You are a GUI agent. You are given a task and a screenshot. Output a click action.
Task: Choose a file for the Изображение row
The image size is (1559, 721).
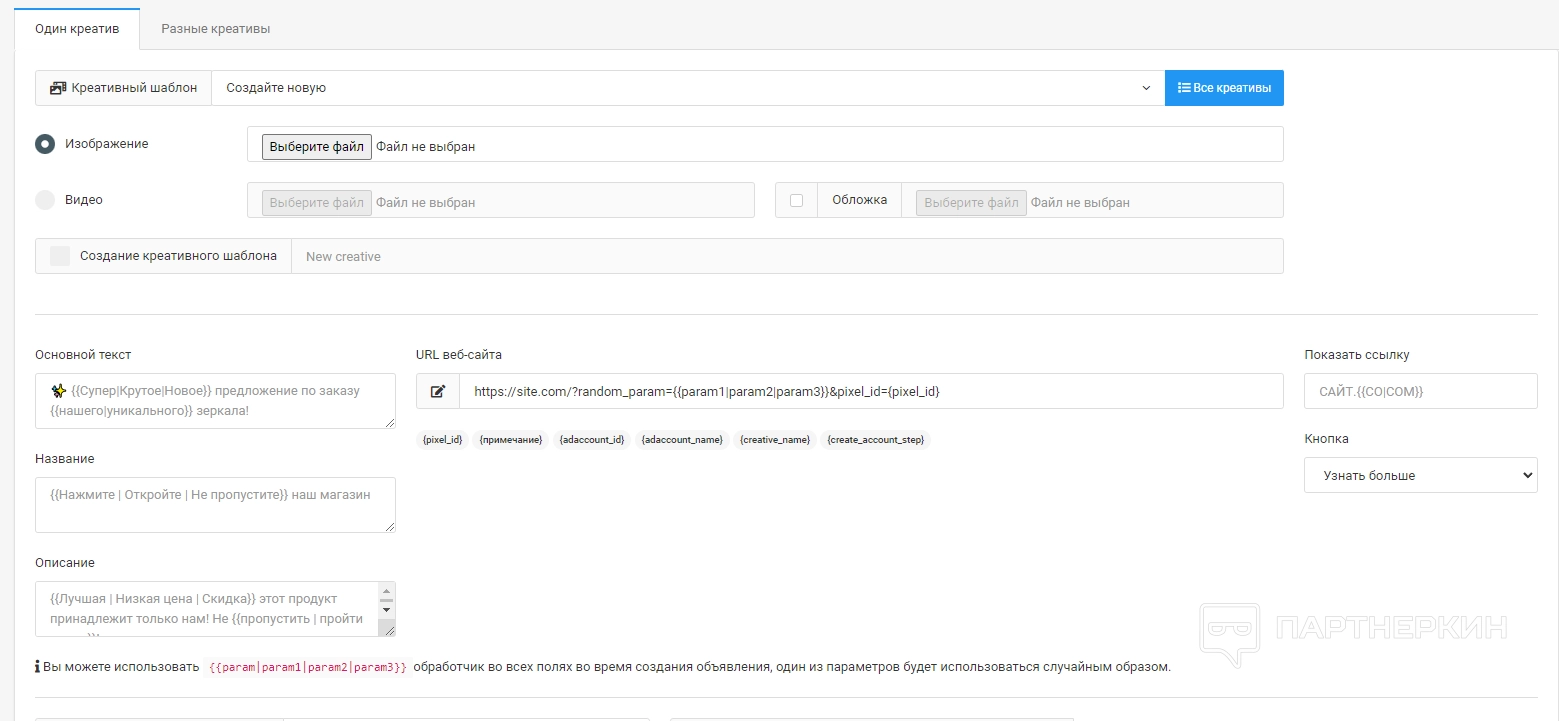click(x=316, y=147)
